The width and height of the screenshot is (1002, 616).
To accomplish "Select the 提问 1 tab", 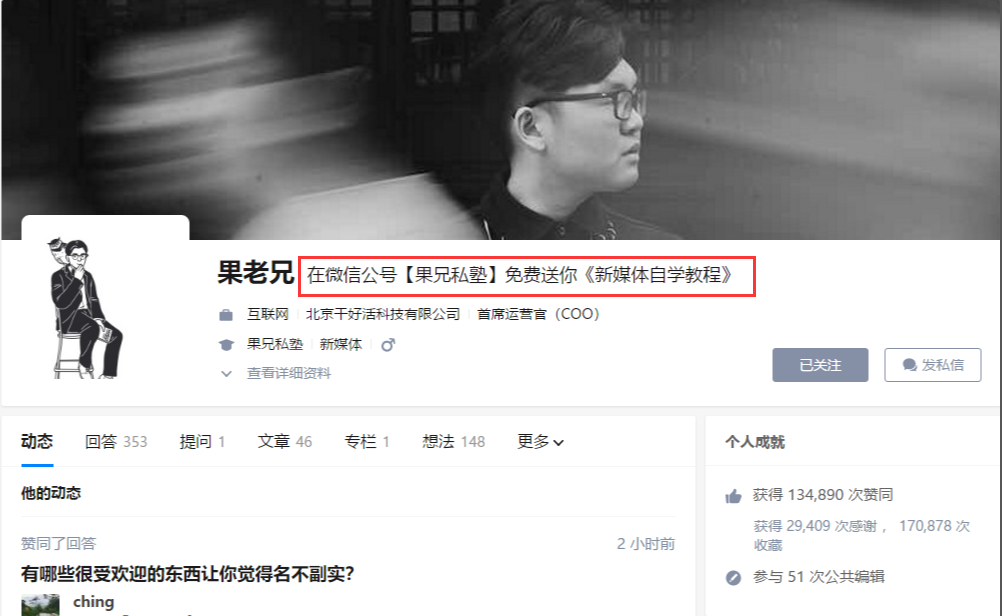I will click(x=202, y=442).
